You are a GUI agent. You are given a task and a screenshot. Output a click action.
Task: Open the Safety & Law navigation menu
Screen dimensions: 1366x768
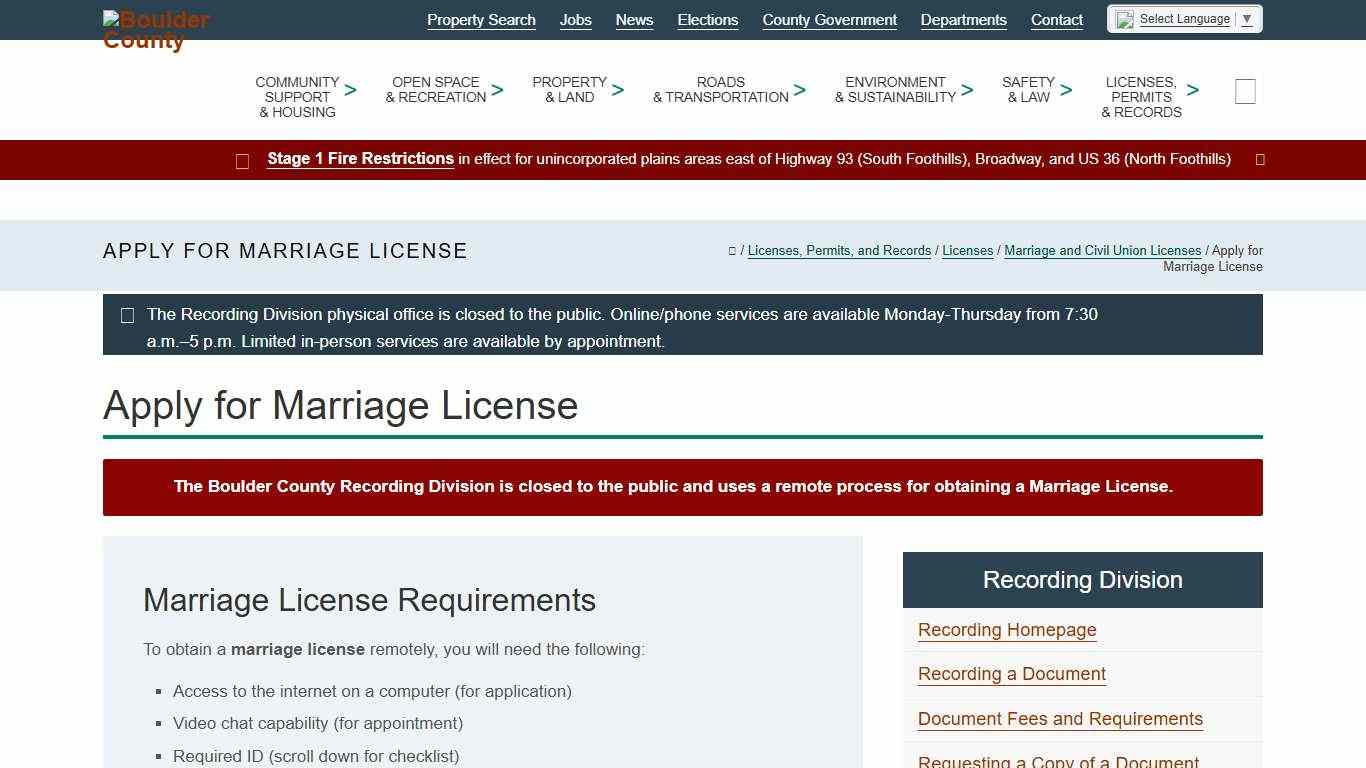[1028, 90]
